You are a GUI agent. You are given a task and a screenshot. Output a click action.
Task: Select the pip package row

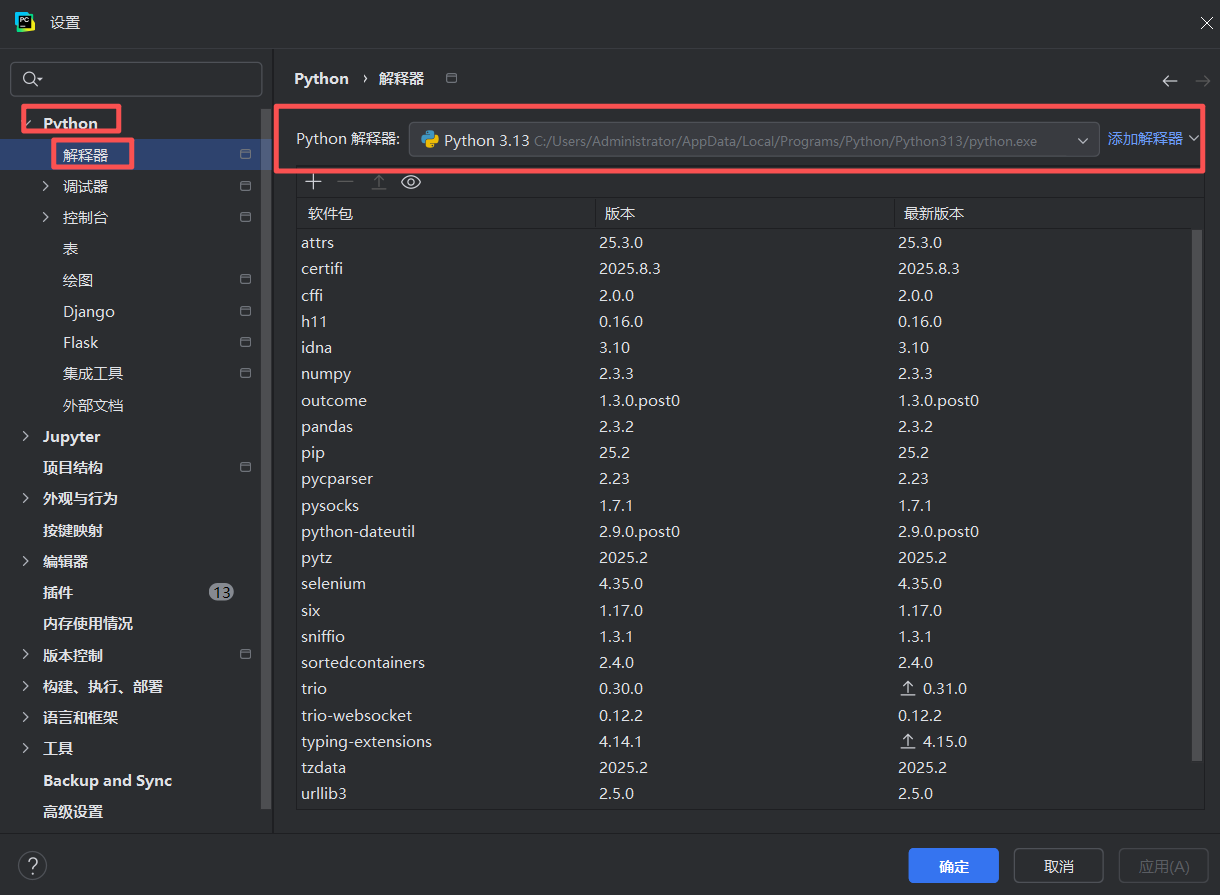(744, 452)
